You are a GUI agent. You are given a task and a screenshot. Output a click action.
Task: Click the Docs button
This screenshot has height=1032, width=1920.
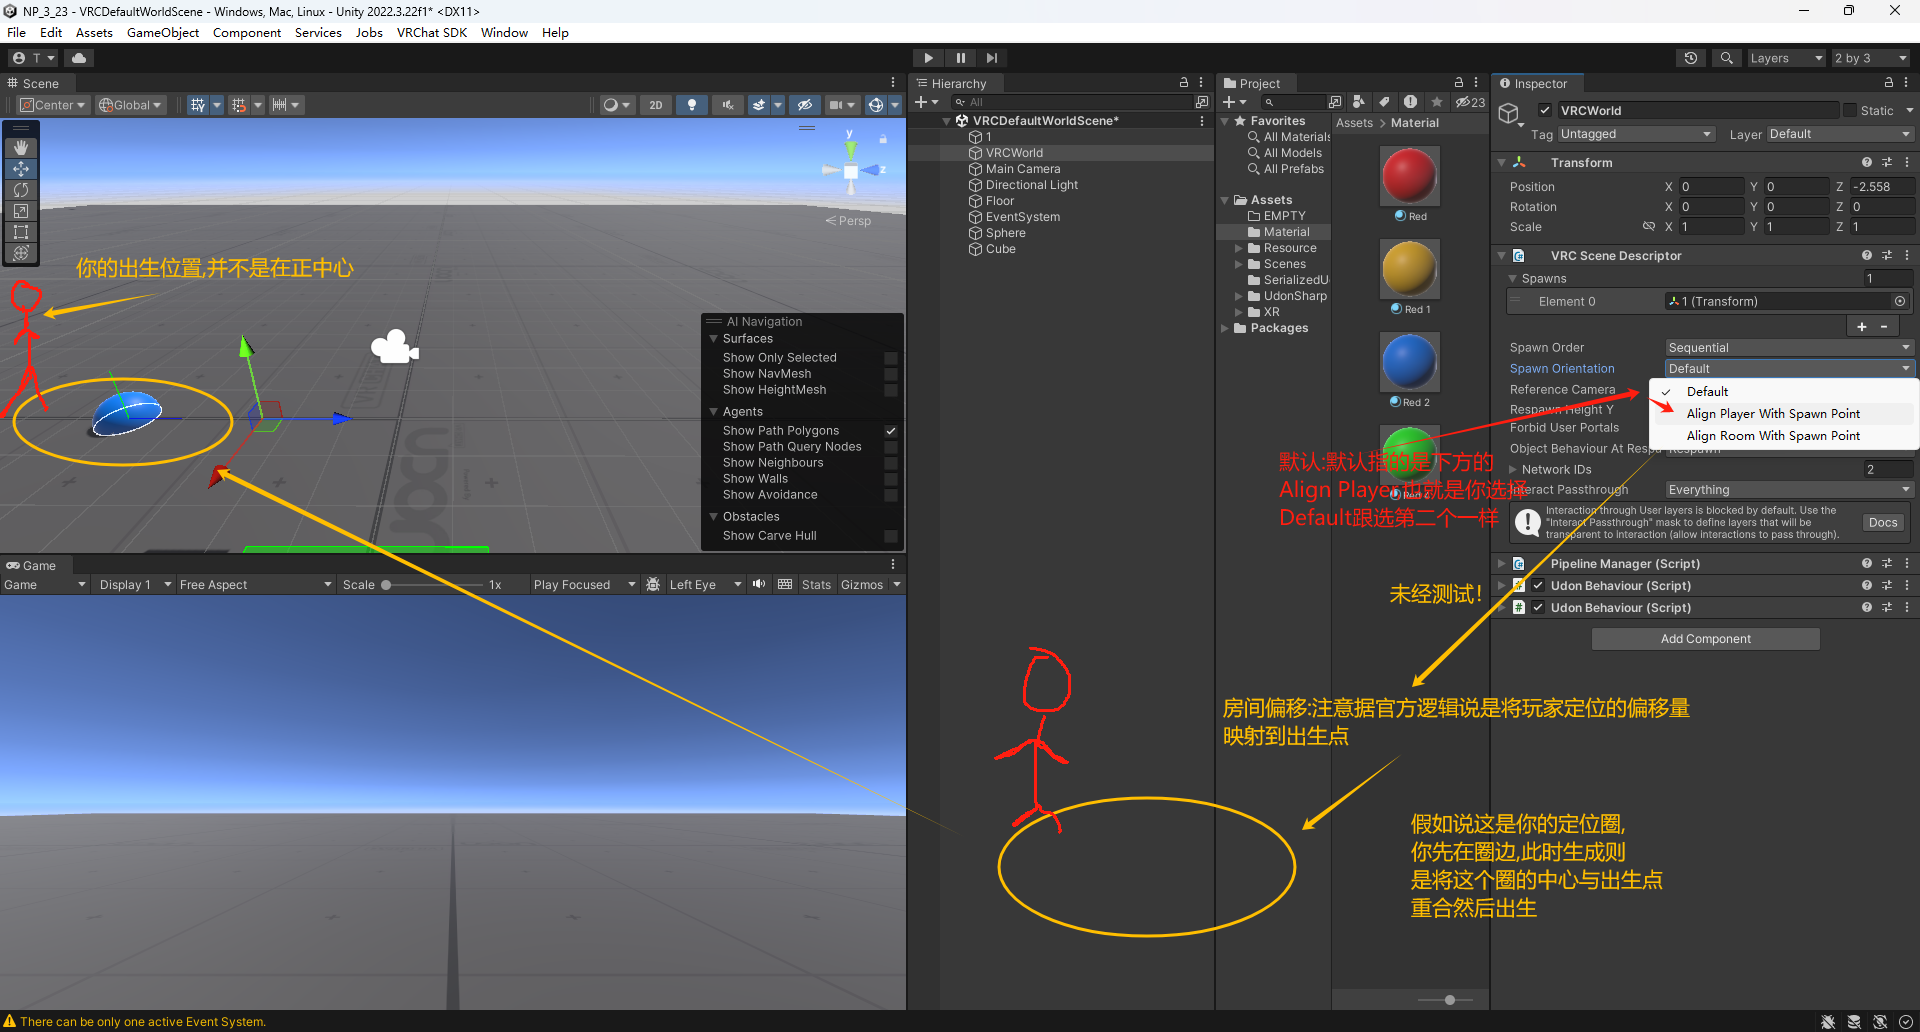(1882, 523)
